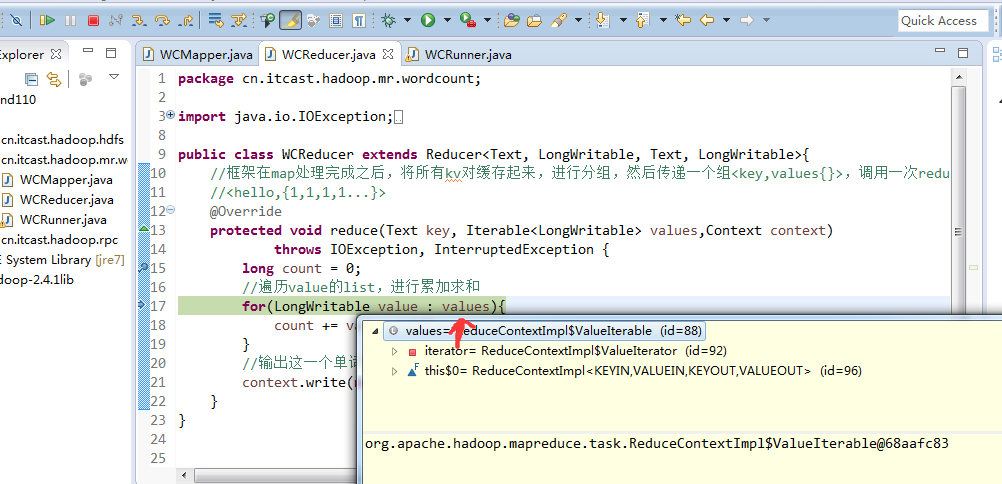Maximize the editor area
Screen dimensions: 1002x484
click(962, 52)
